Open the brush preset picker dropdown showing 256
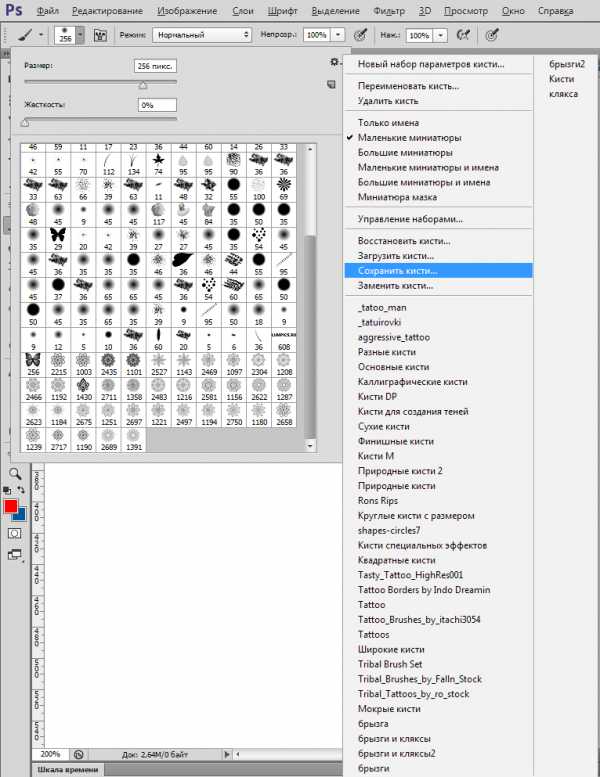Viewport: 600px width, 777px height. pyautogui.click(x=80, y=35)
